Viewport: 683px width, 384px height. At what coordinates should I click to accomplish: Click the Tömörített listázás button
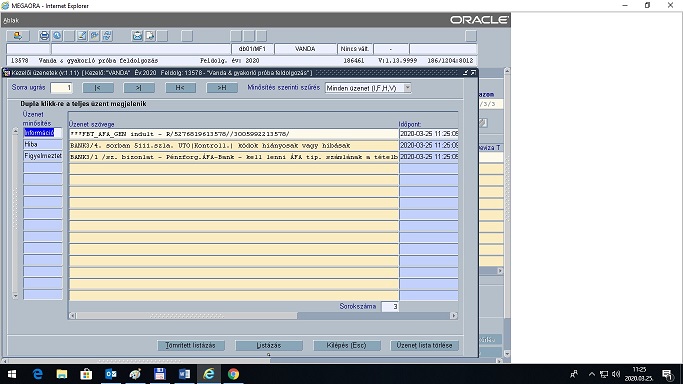coord(191,345)
